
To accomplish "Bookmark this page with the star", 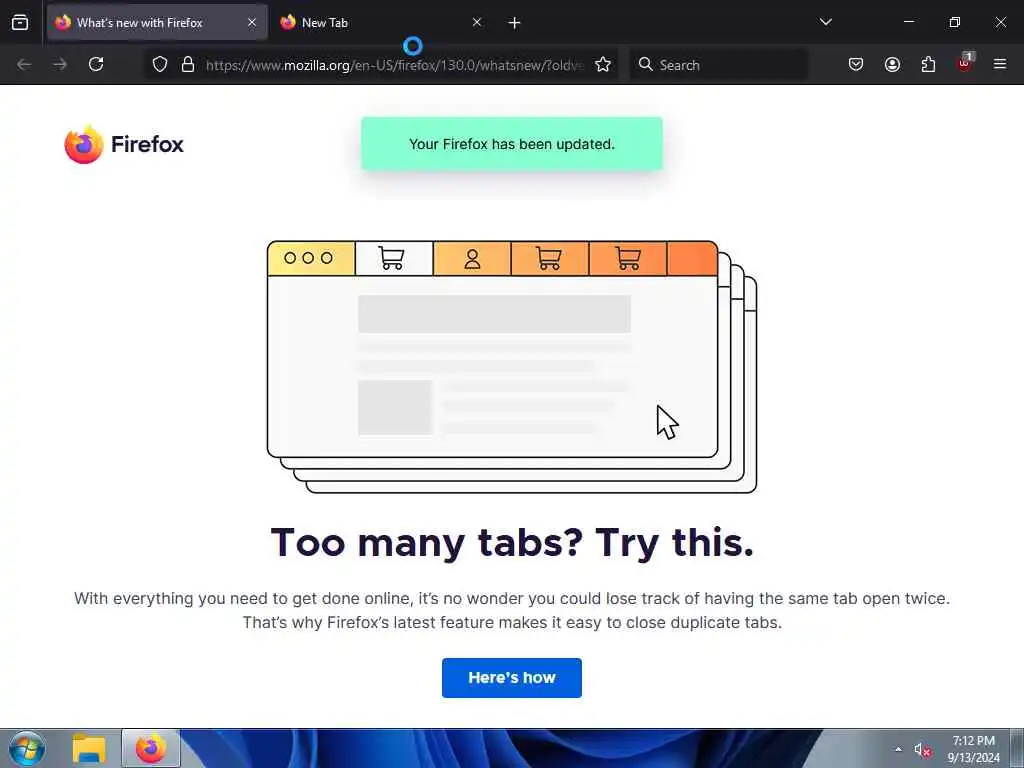I will pos(603,65).
